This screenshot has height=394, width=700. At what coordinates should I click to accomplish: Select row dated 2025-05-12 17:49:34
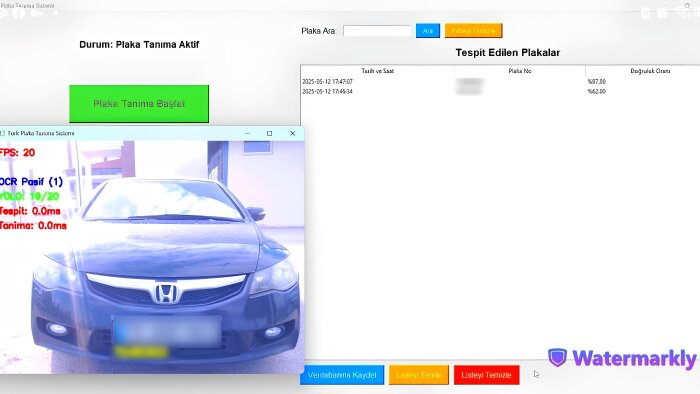500,91
